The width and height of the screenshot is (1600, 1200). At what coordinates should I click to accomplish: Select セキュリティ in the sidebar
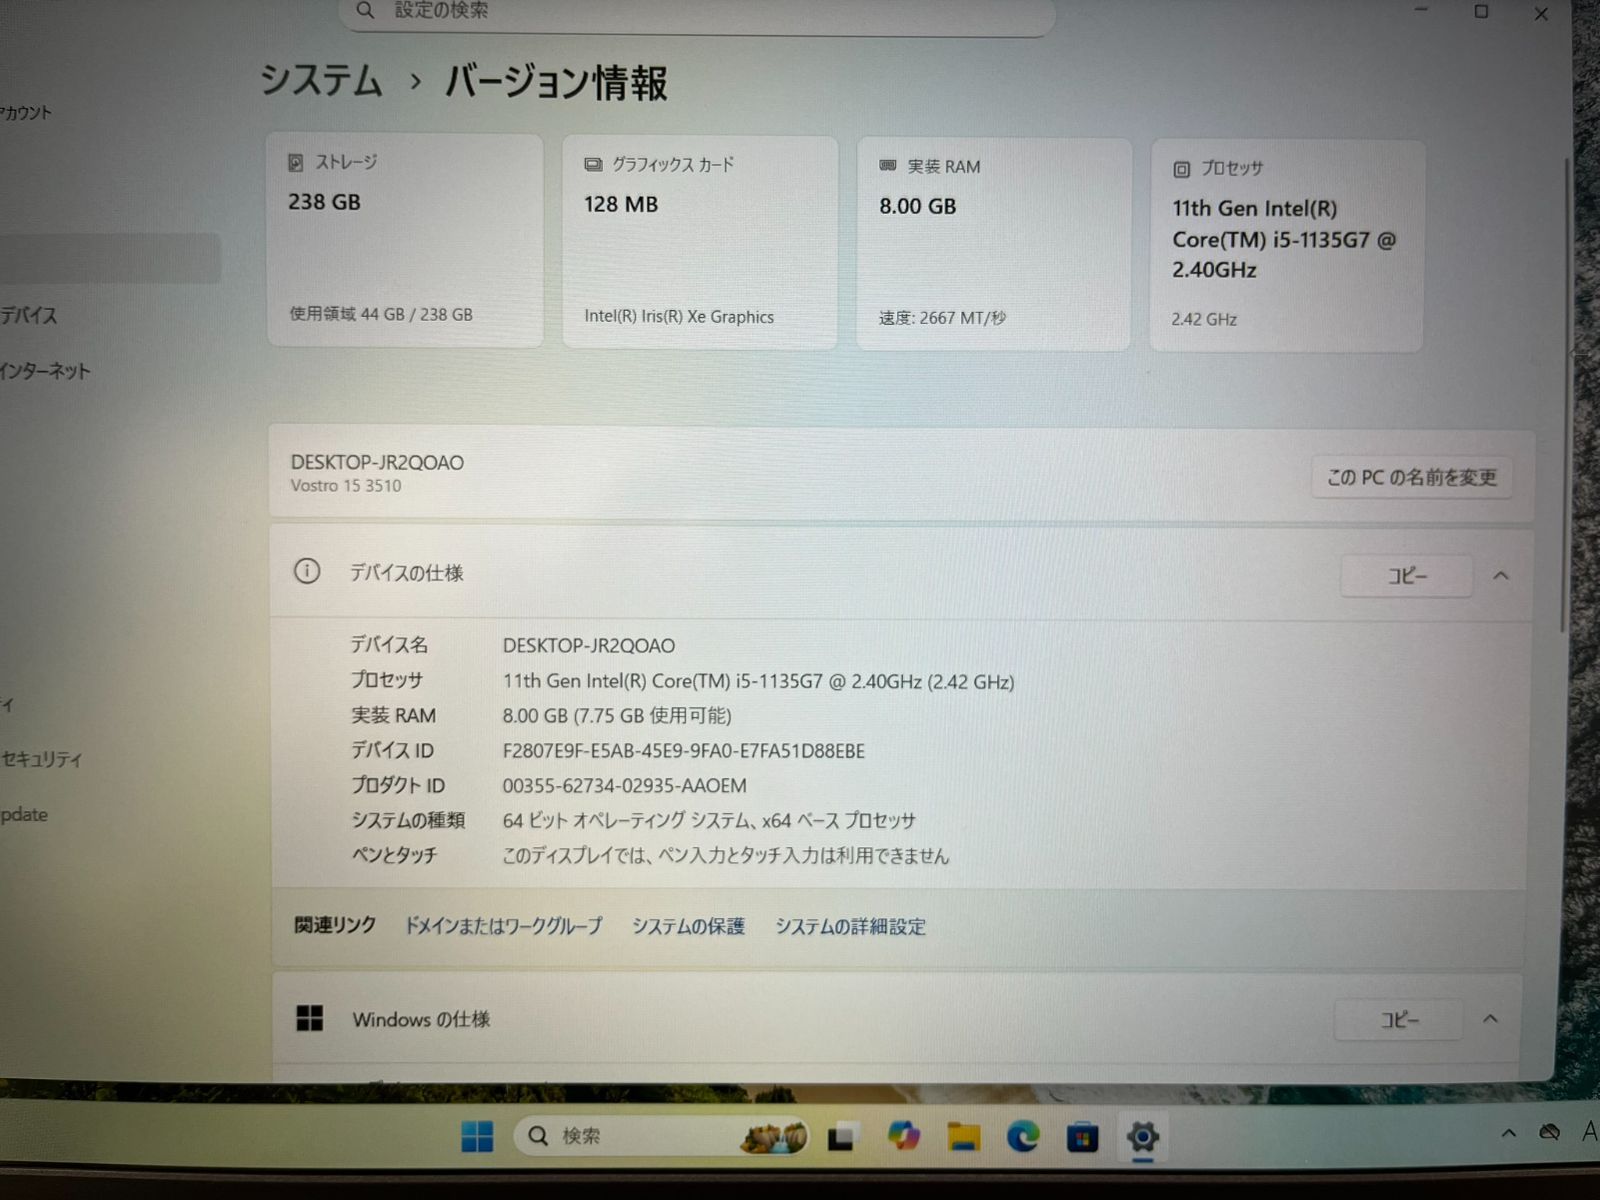click(41, 759)
